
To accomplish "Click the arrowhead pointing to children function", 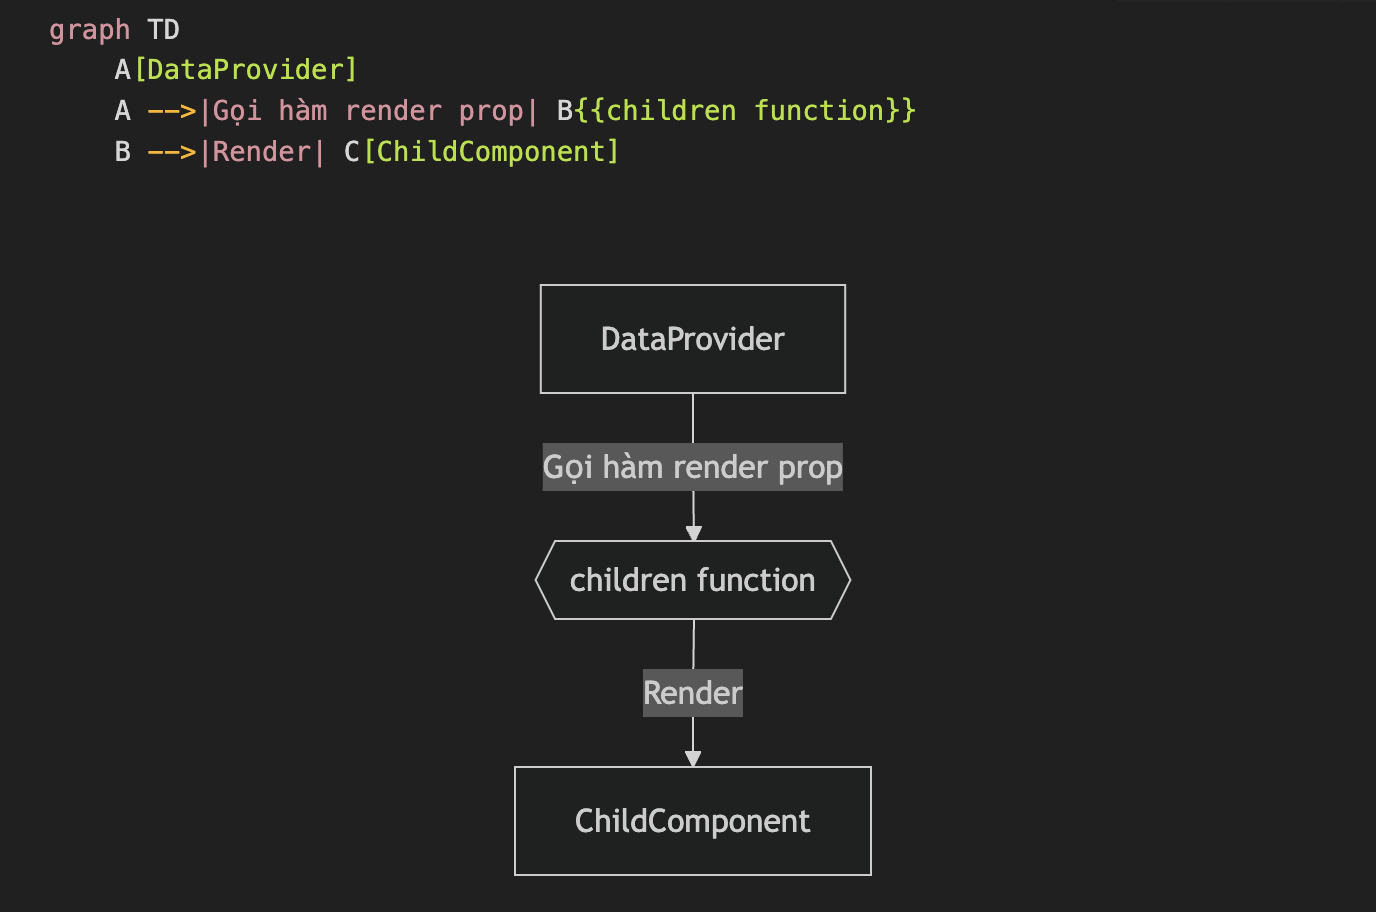I will point(694,533).
